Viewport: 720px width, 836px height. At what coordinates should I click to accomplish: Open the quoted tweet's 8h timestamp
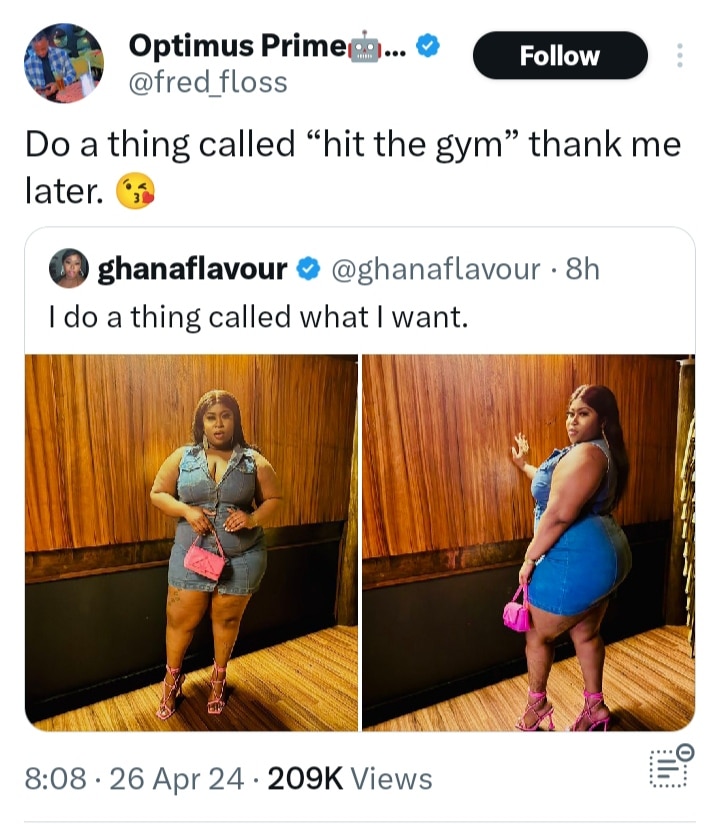pos(582,269)
